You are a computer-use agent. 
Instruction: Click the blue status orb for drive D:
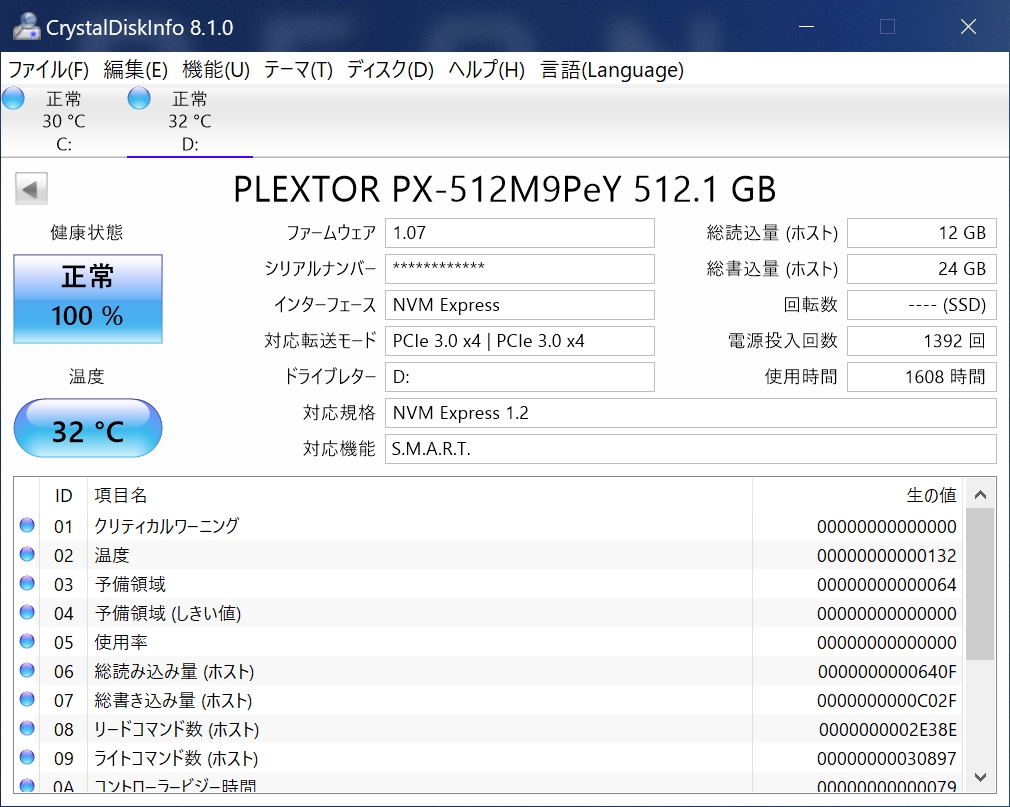139,99
